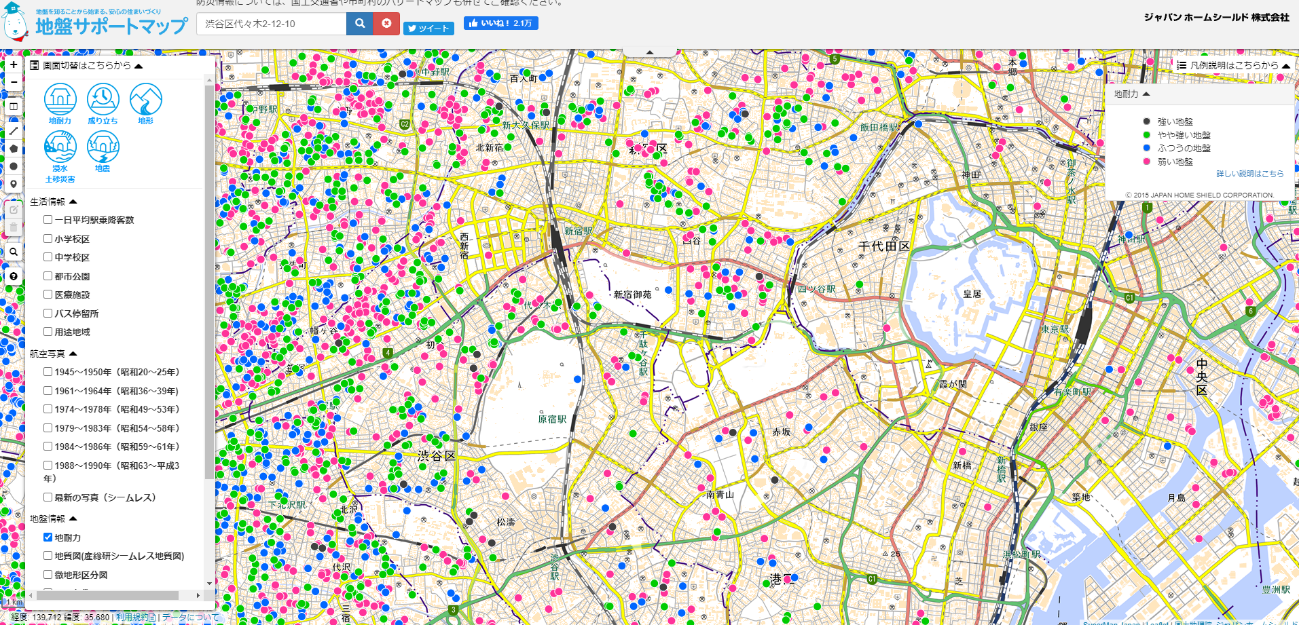Select the 地耐力 map mode icon
This screenshot has width=1299, height=625.
pos(60,100)
